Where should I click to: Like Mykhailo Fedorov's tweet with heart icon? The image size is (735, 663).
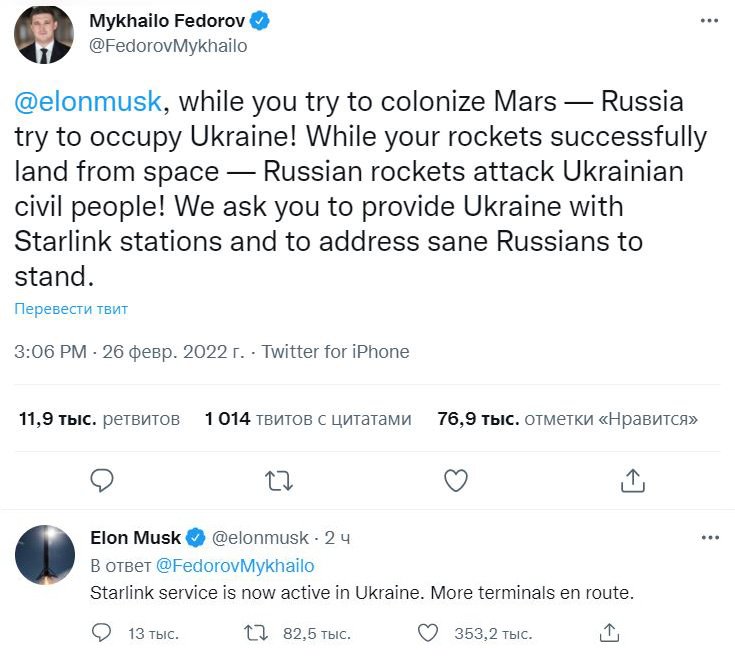[x=456, y=481]
